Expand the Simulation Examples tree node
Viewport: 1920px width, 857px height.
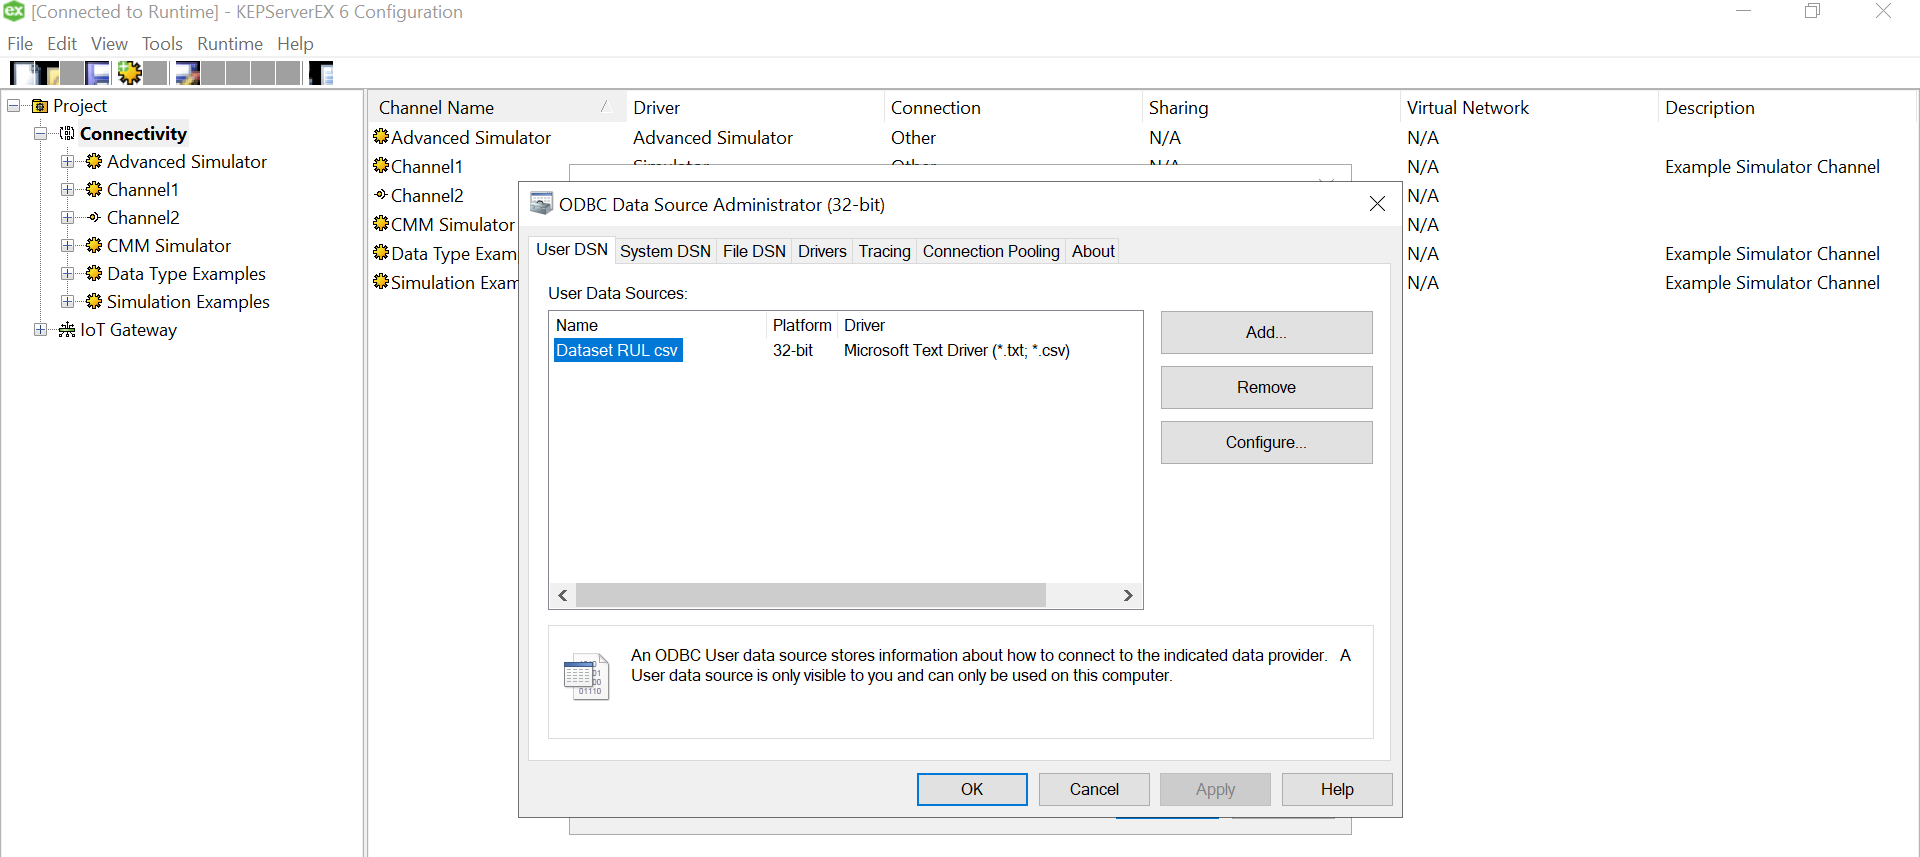(x=67, y=302)
